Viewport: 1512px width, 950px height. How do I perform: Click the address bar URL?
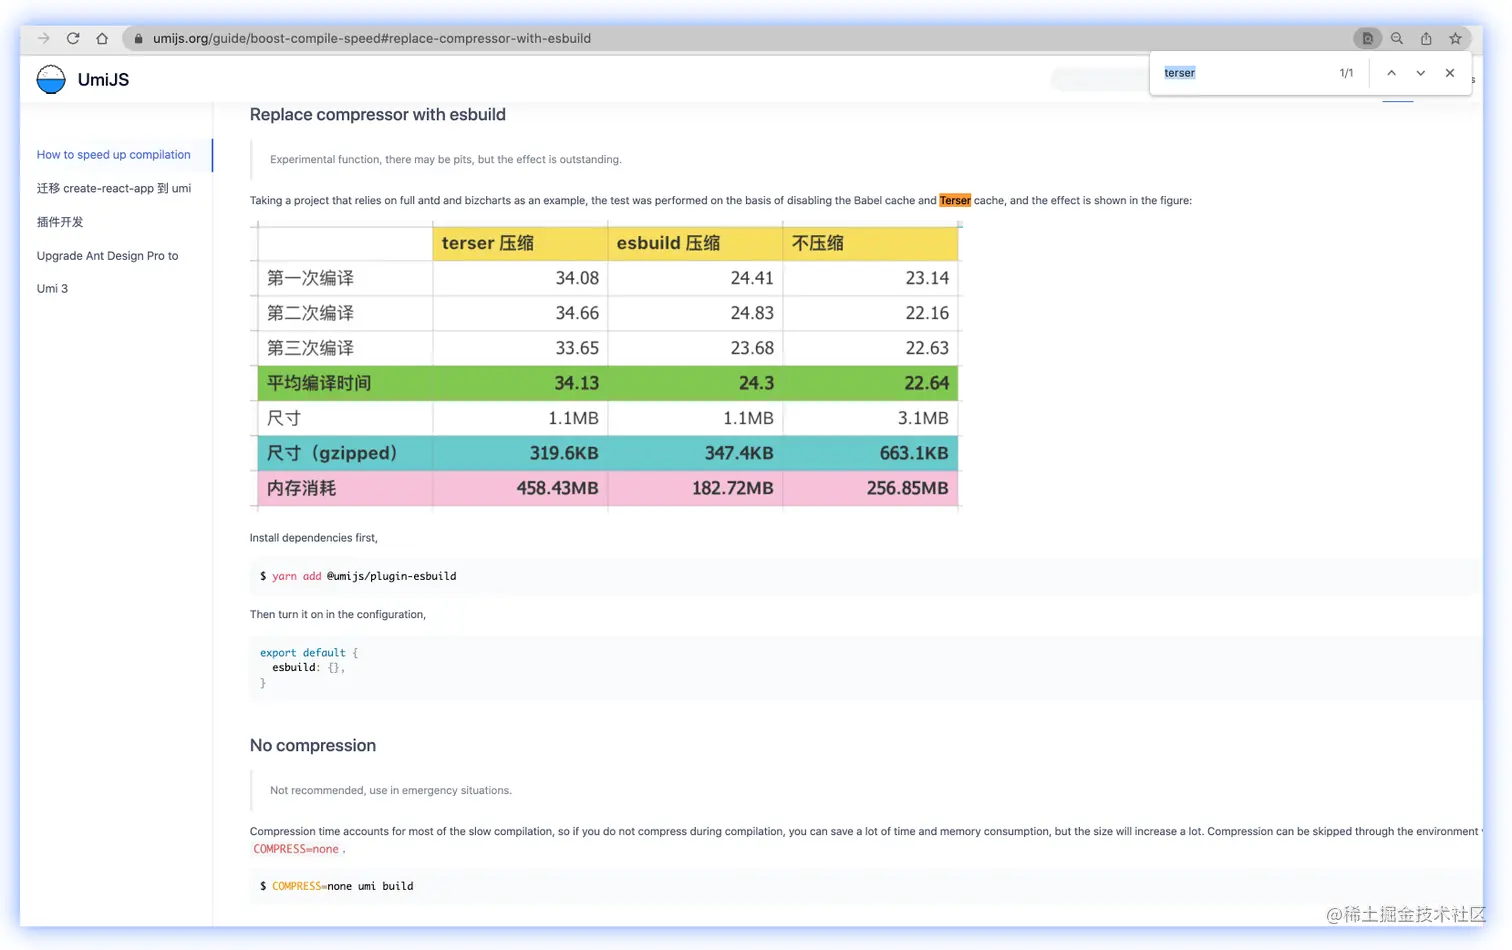tap(372, 38)
